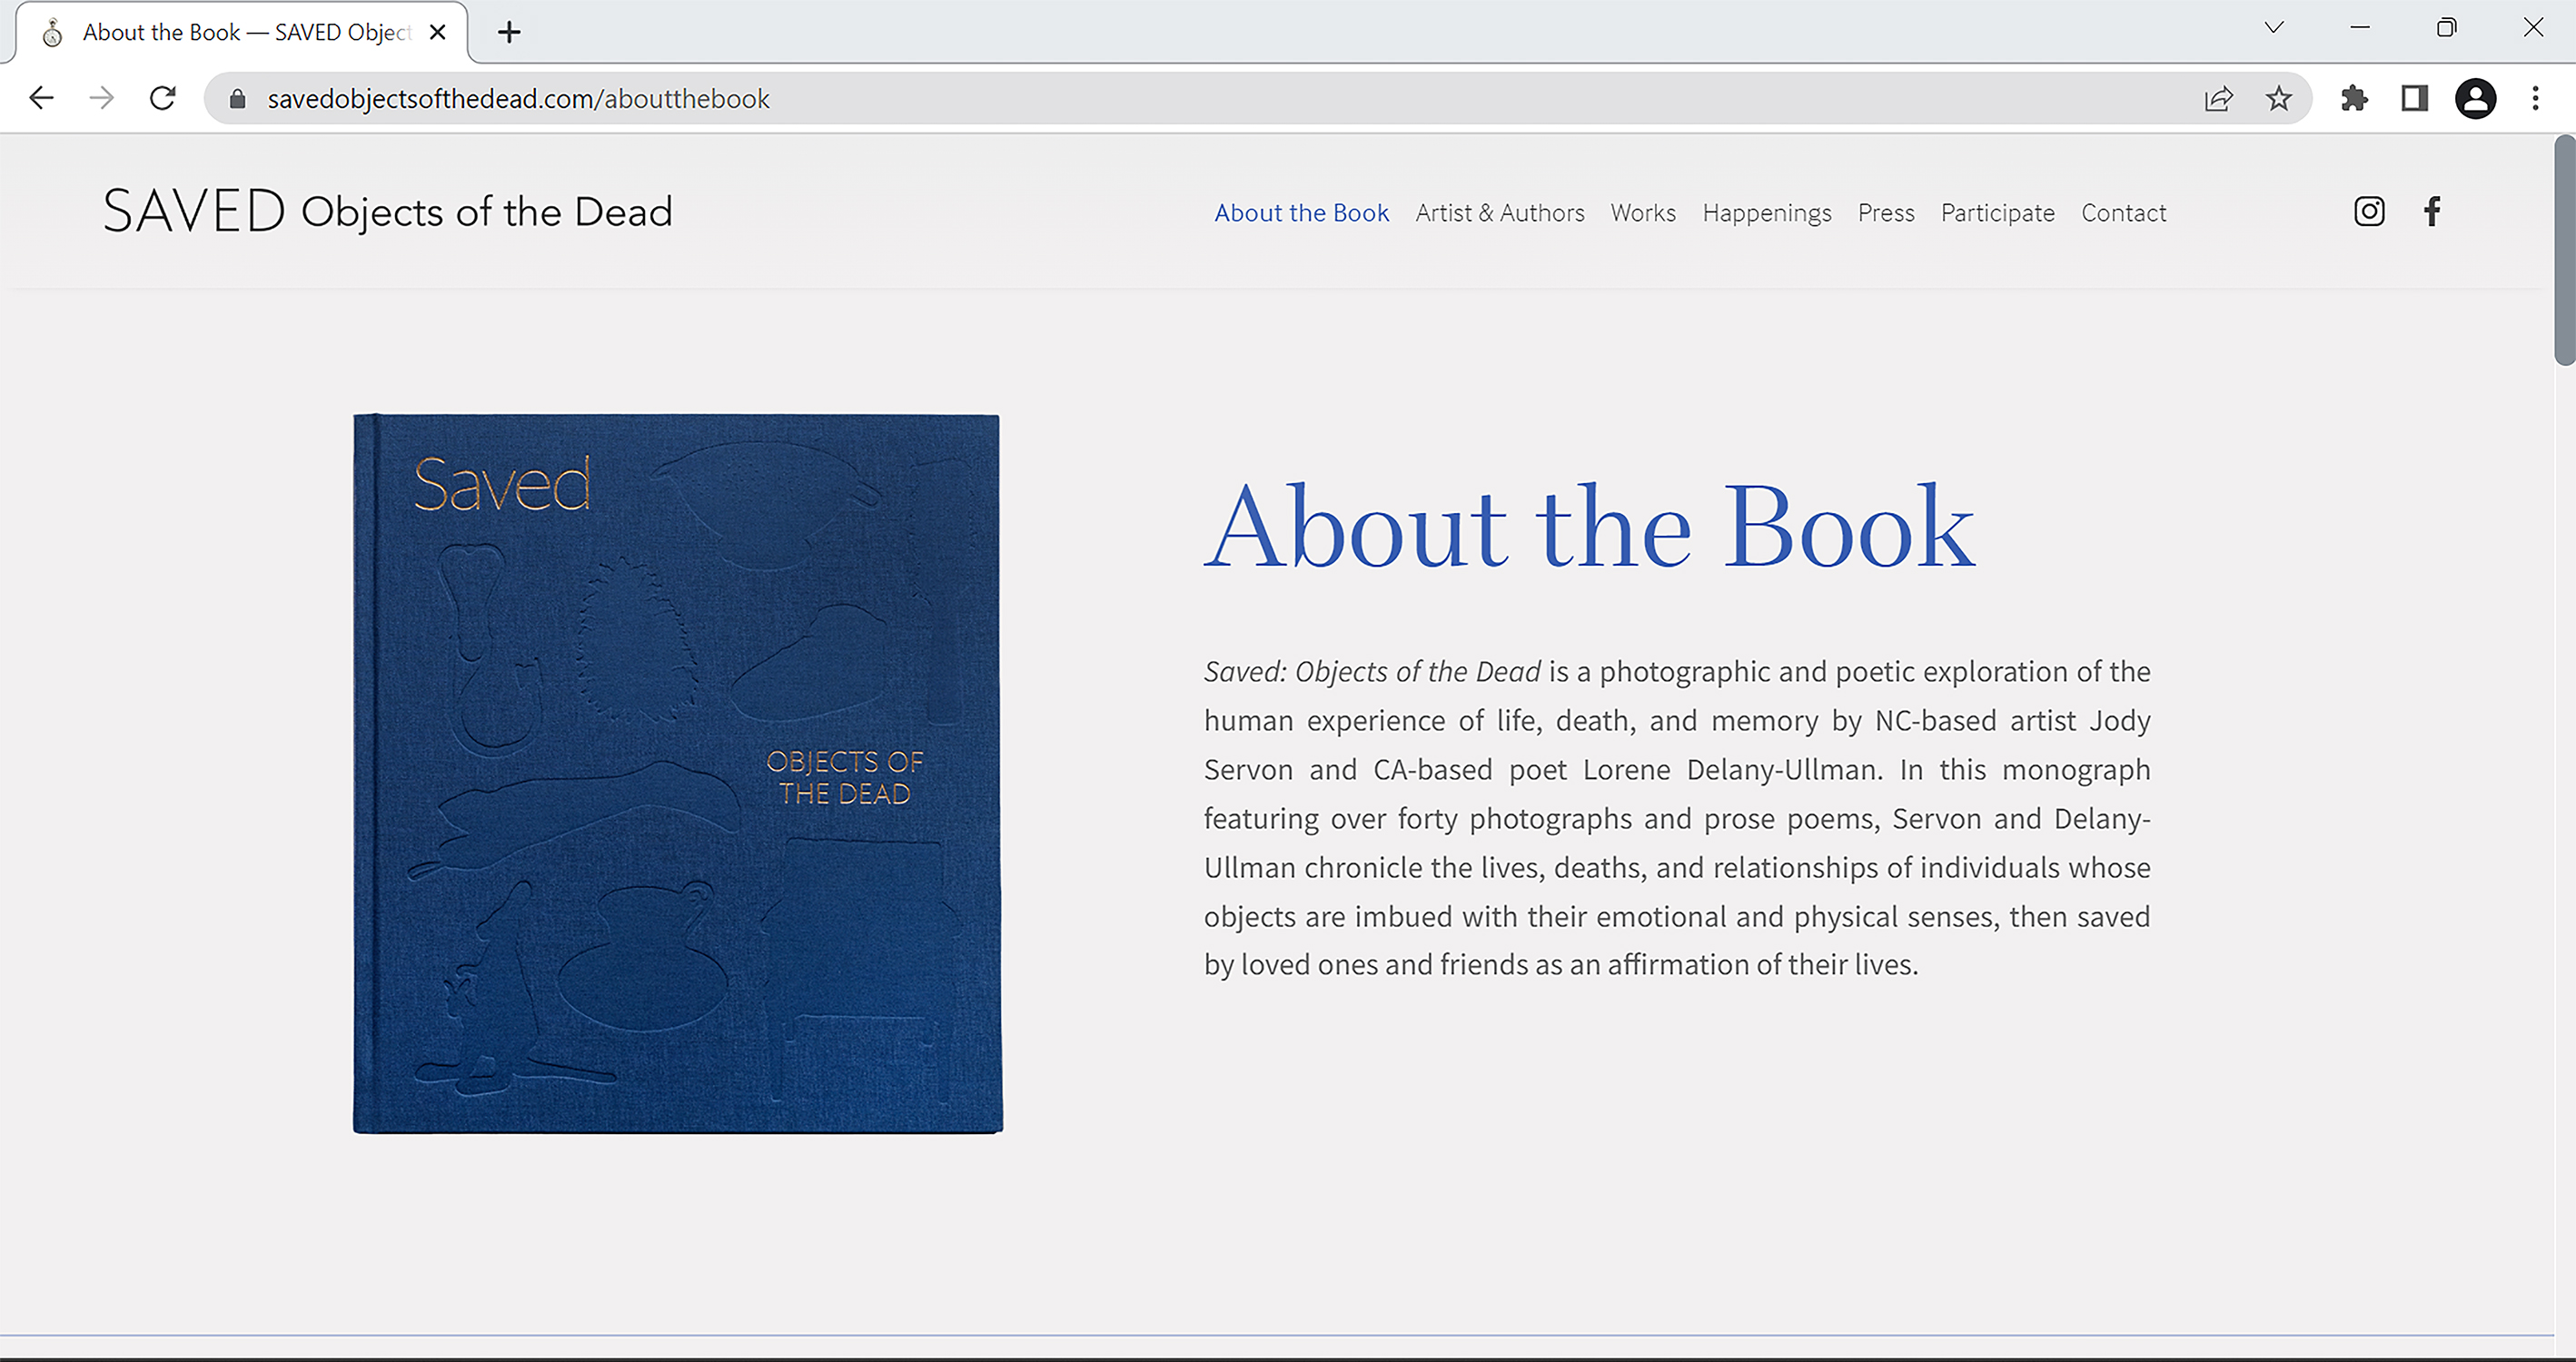Image resolution: width=2576 pixels, height=1362 pixels.
Task: Open the Instagram icon link
Action: tap(2368, 212)
